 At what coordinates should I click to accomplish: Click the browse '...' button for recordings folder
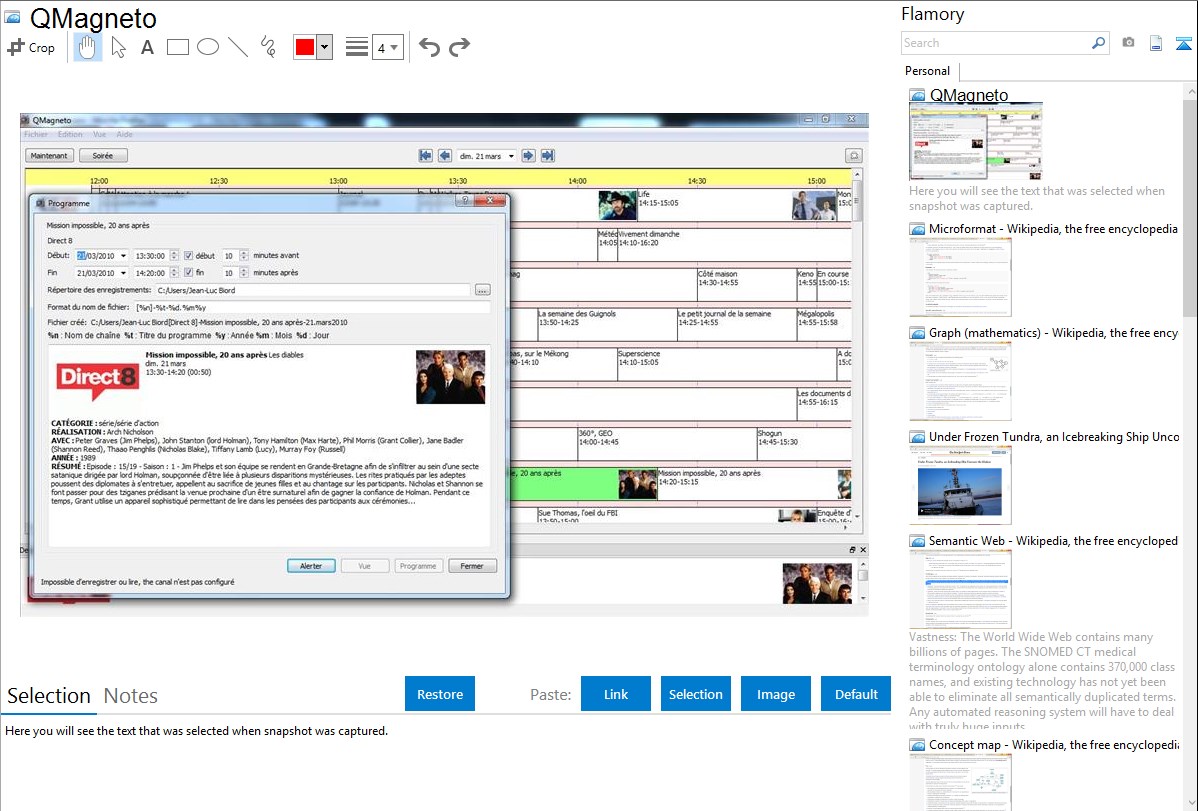tap(482, 290)
